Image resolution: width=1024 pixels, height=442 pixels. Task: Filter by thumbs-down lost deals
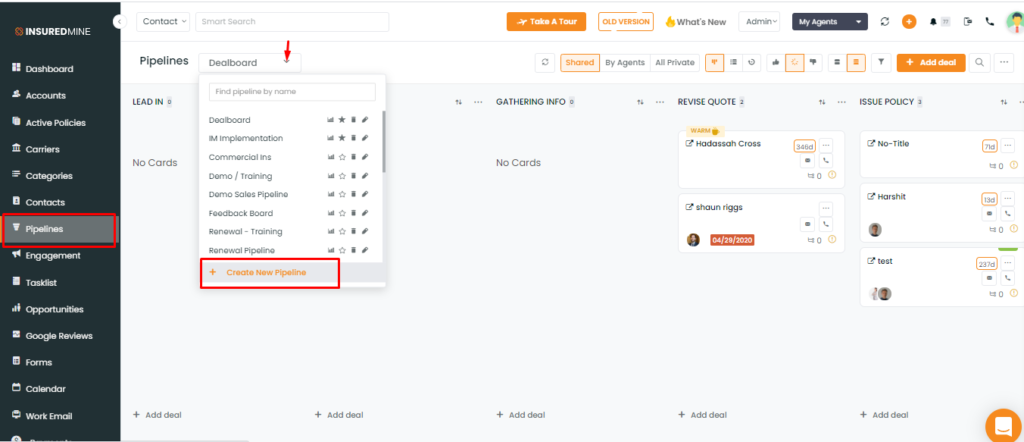[x=813, y=63]
